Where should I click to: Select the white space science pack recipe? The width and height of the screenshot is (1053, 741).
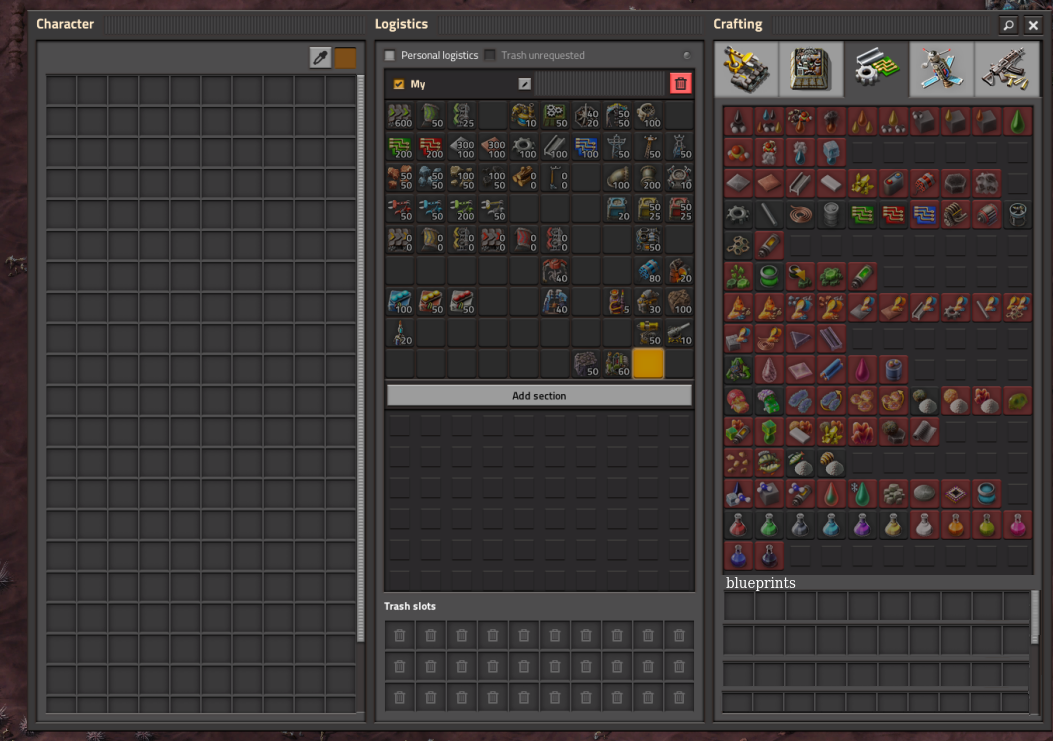(x=924, y=525)
